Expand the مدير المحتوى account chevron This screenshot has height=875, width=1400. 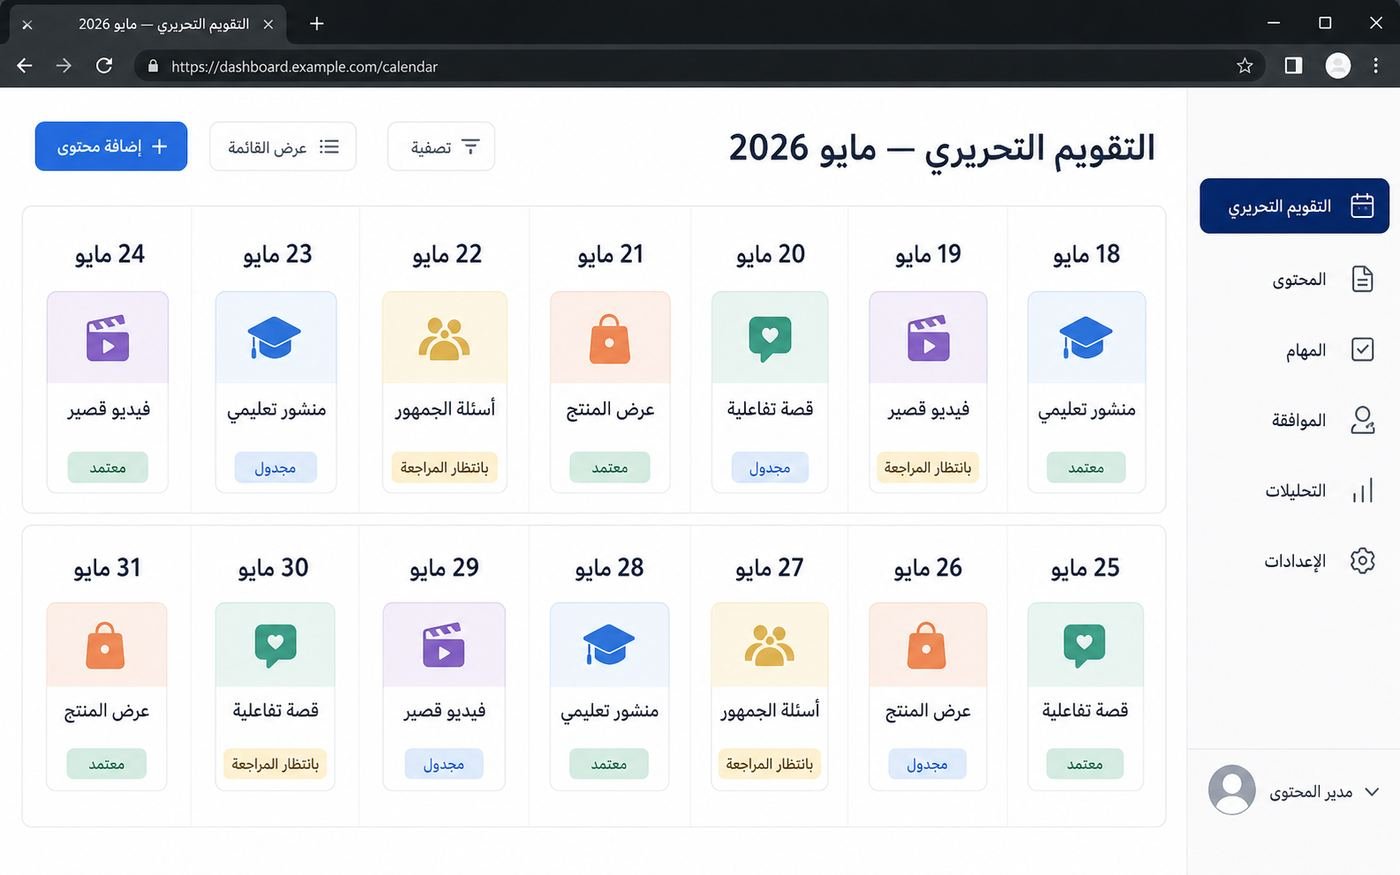[1372, 792]
